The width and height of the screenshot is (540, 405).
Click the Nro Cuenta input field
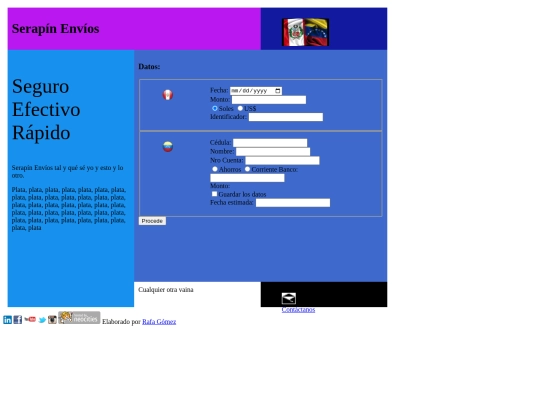click(x=282, y=160)
